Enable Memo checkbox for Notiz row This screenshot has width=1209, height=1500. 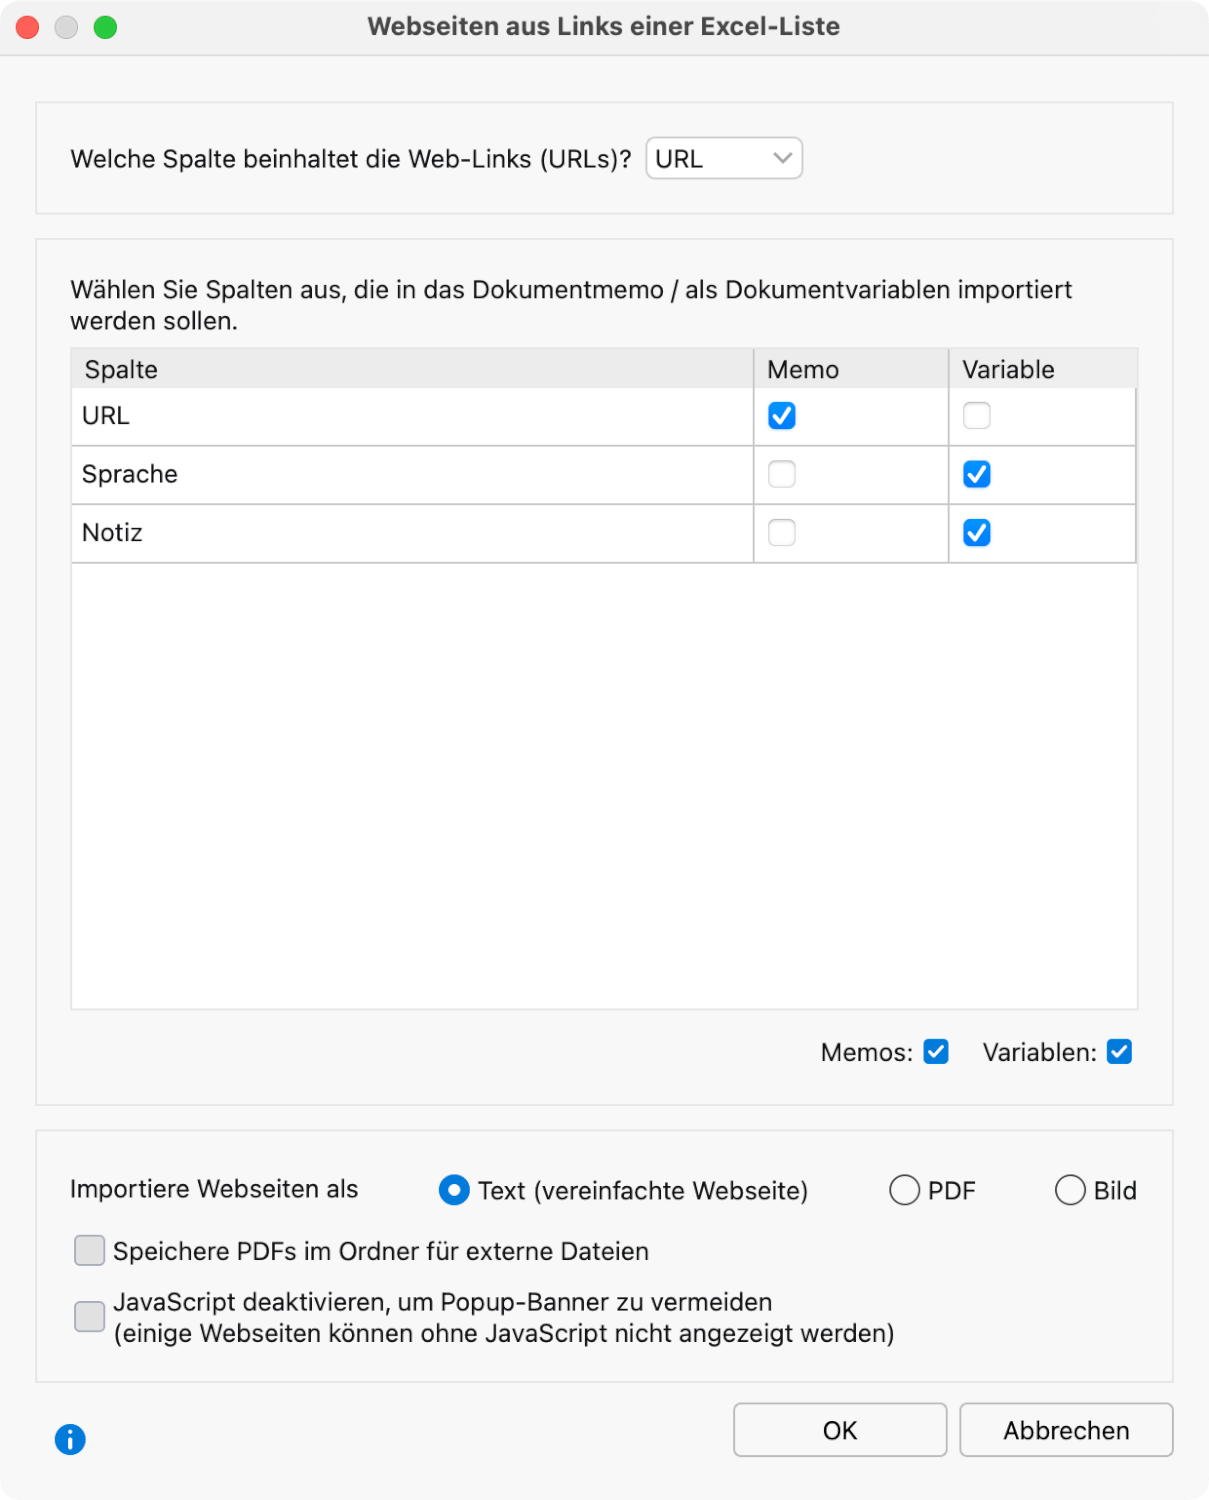coord(782,533)
